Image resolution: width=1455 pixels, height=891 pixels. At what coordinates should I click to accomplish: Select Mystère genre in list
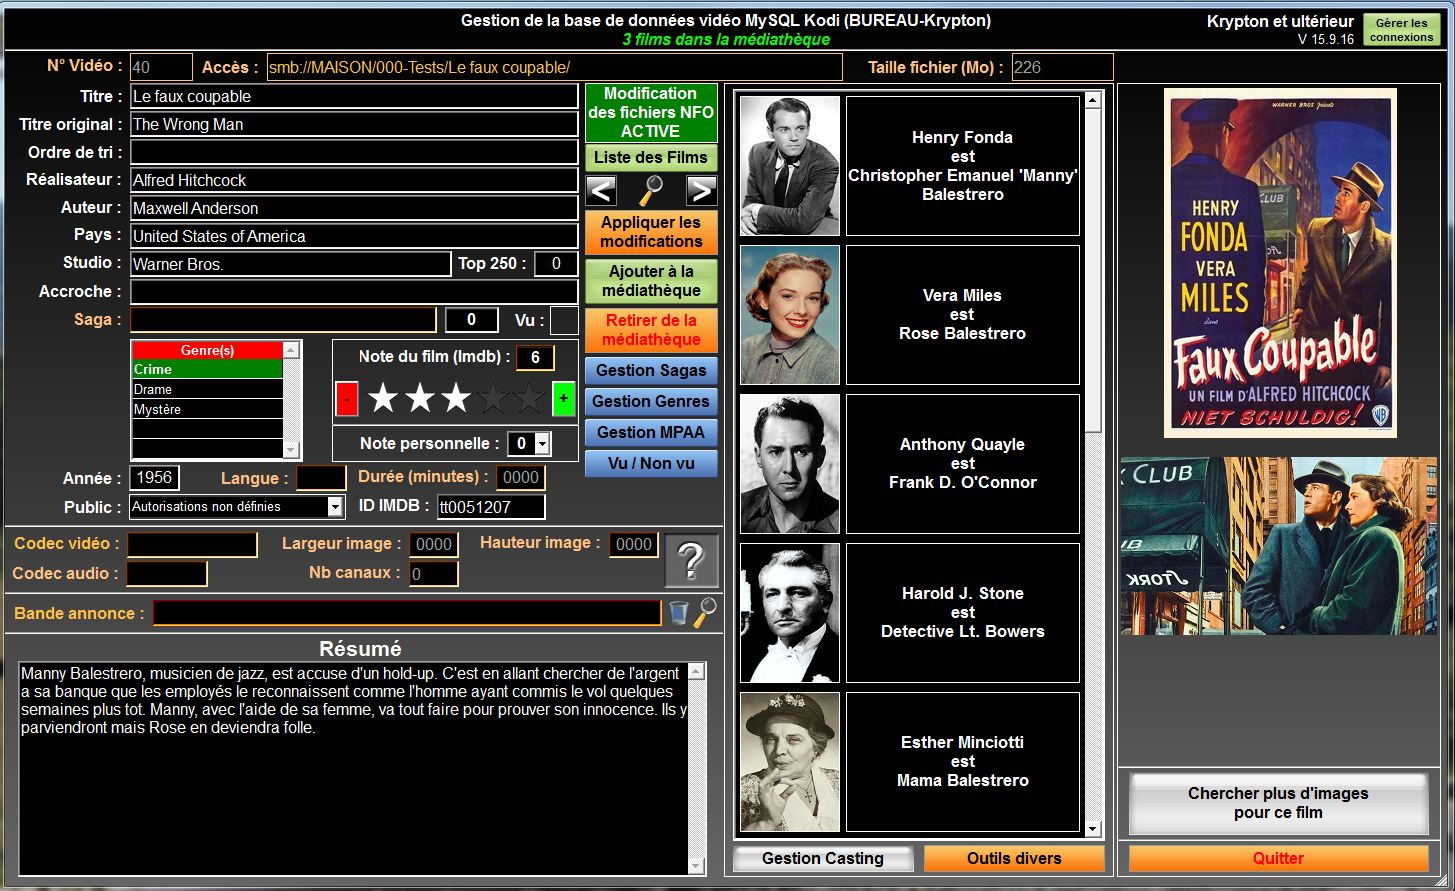pos(208,409)
